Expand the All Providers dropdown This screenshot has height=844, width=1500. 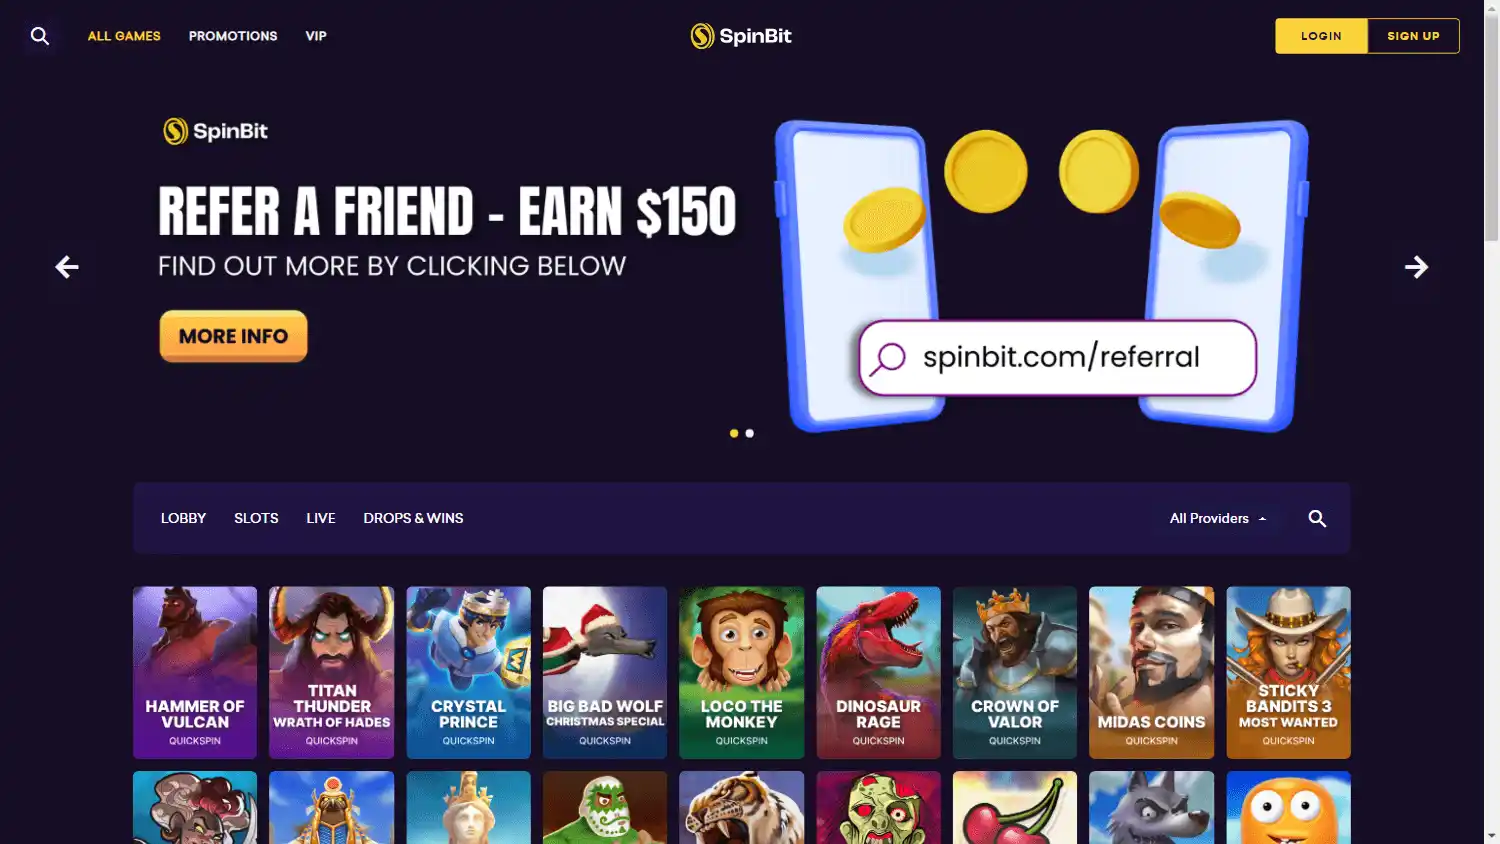tap(1218, 518)
